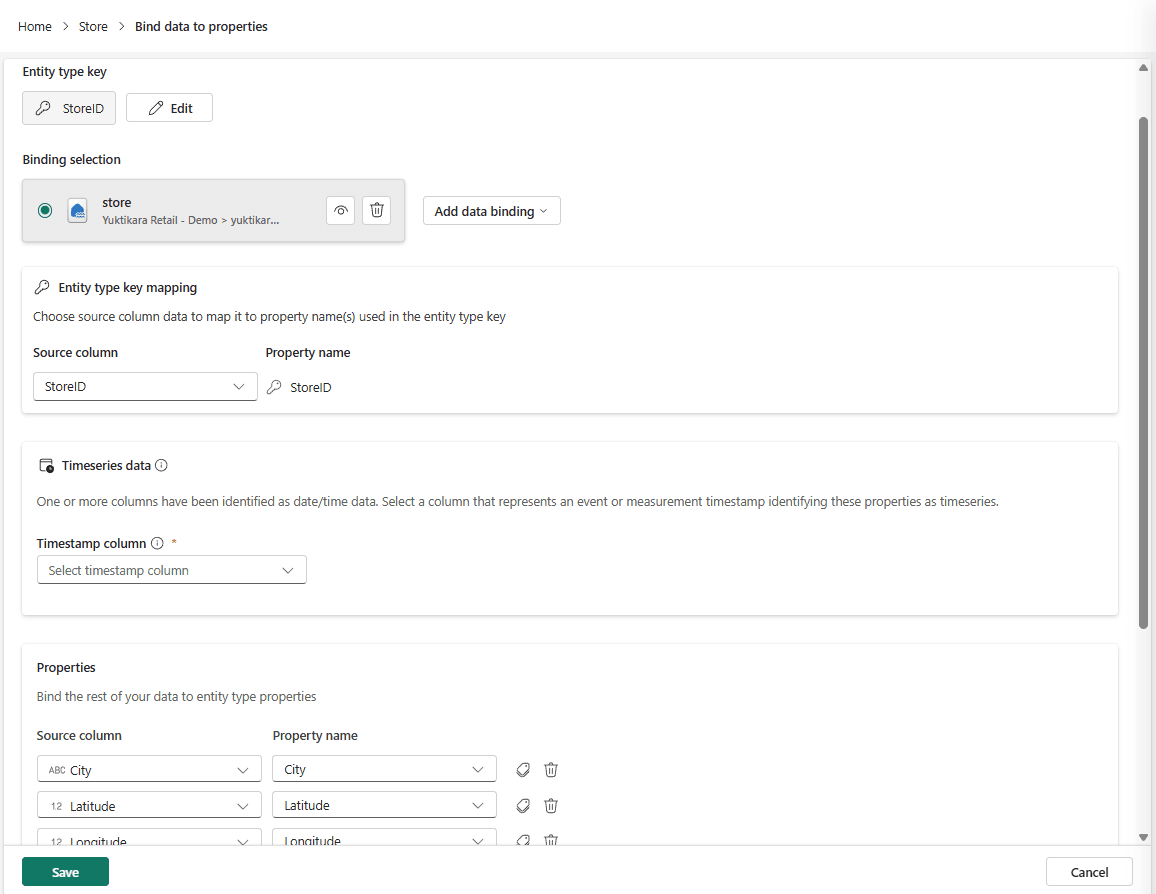The width and height of the screenshot is (1156, 894).
Task: Click the key icon next to StoreID property name
Action: coord(274,387)
